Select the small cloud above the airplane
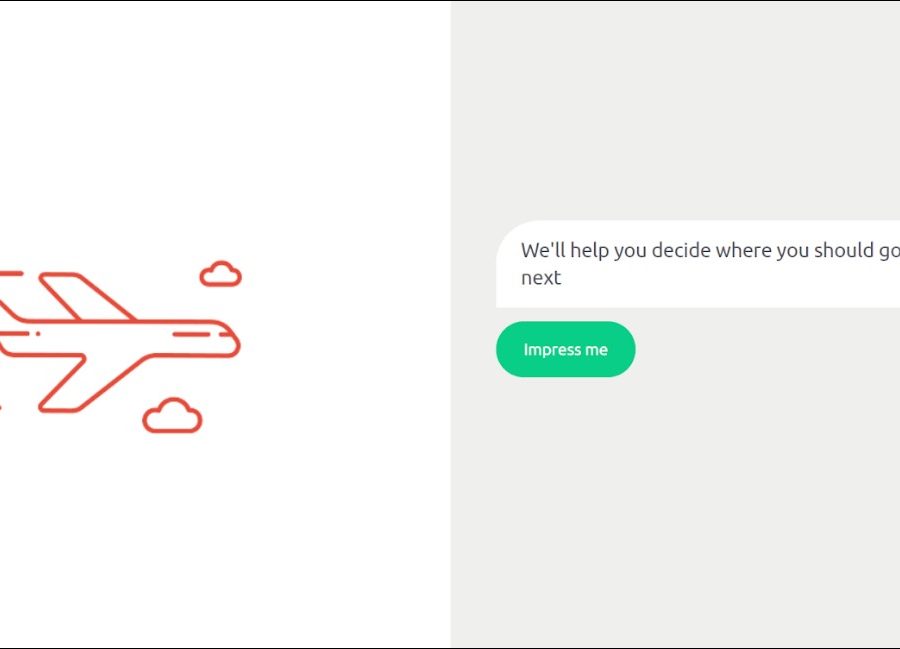This screenshot has width=900, height=649. 220,274
